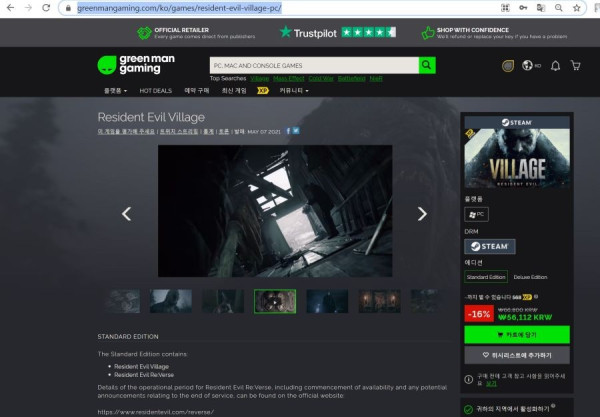Go back using the browser back arrow
Screen dimensions: 600x417
(10, 8)
